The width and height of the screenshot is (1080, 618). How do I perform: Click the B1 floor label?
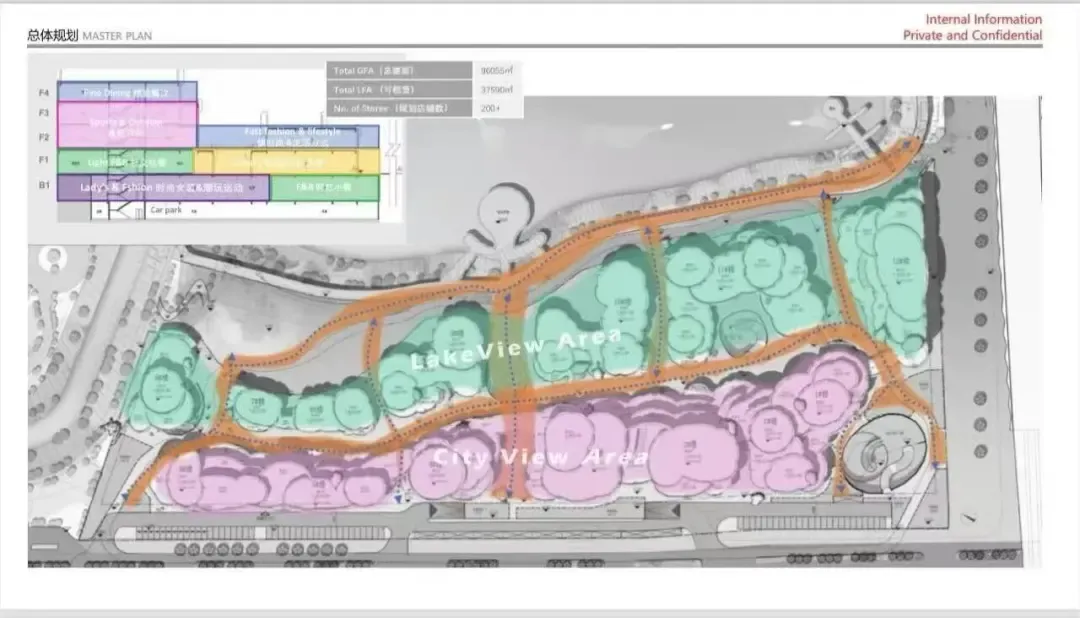click(x=44, y=185)
